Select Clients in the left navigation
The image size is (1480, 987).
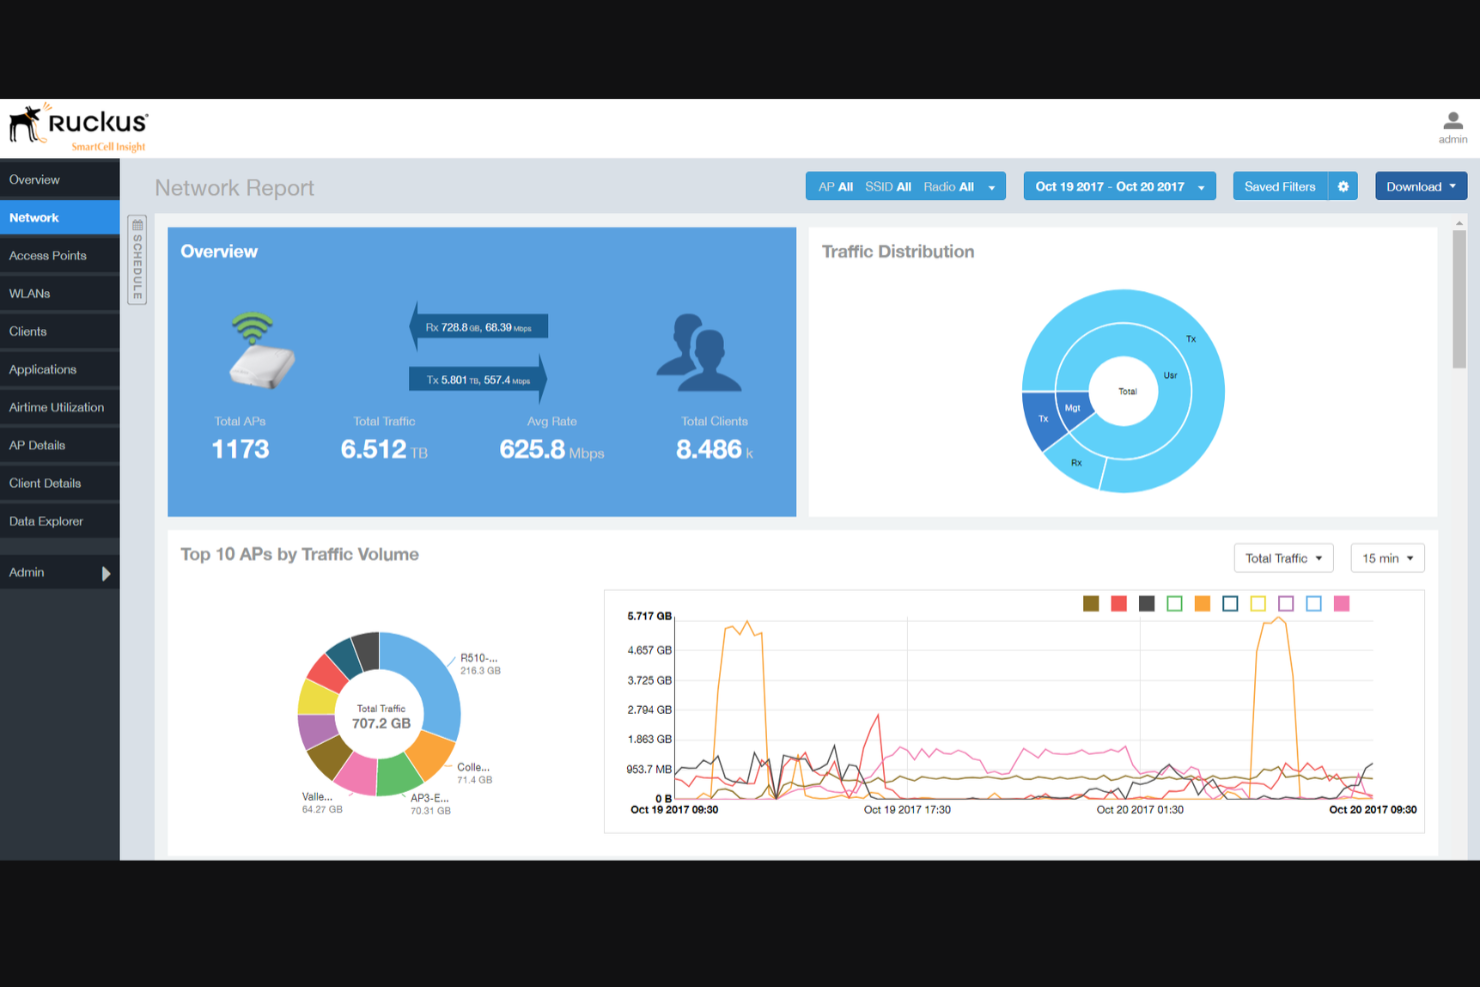tap(27, 331)
